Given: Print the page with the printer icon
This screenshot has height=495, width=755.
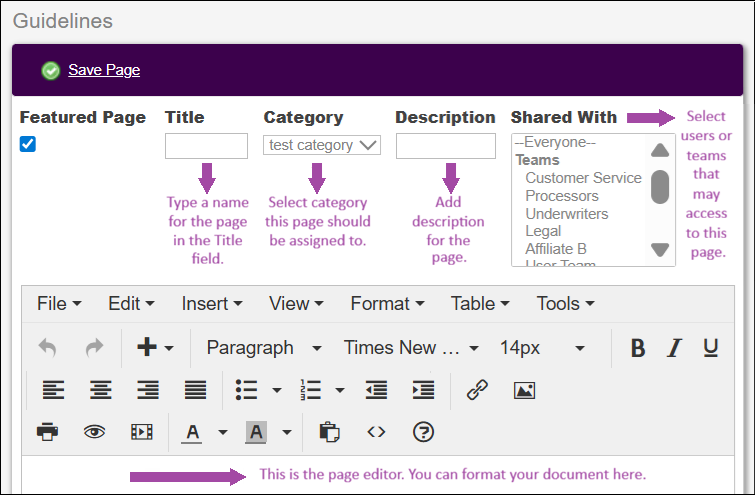Looking at the screenshot, I should click(48, 431).
